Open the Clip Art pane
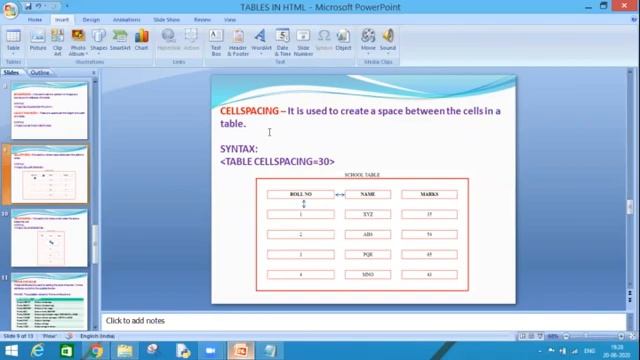Viewport: 640px width, 360px height. (58, 41)
